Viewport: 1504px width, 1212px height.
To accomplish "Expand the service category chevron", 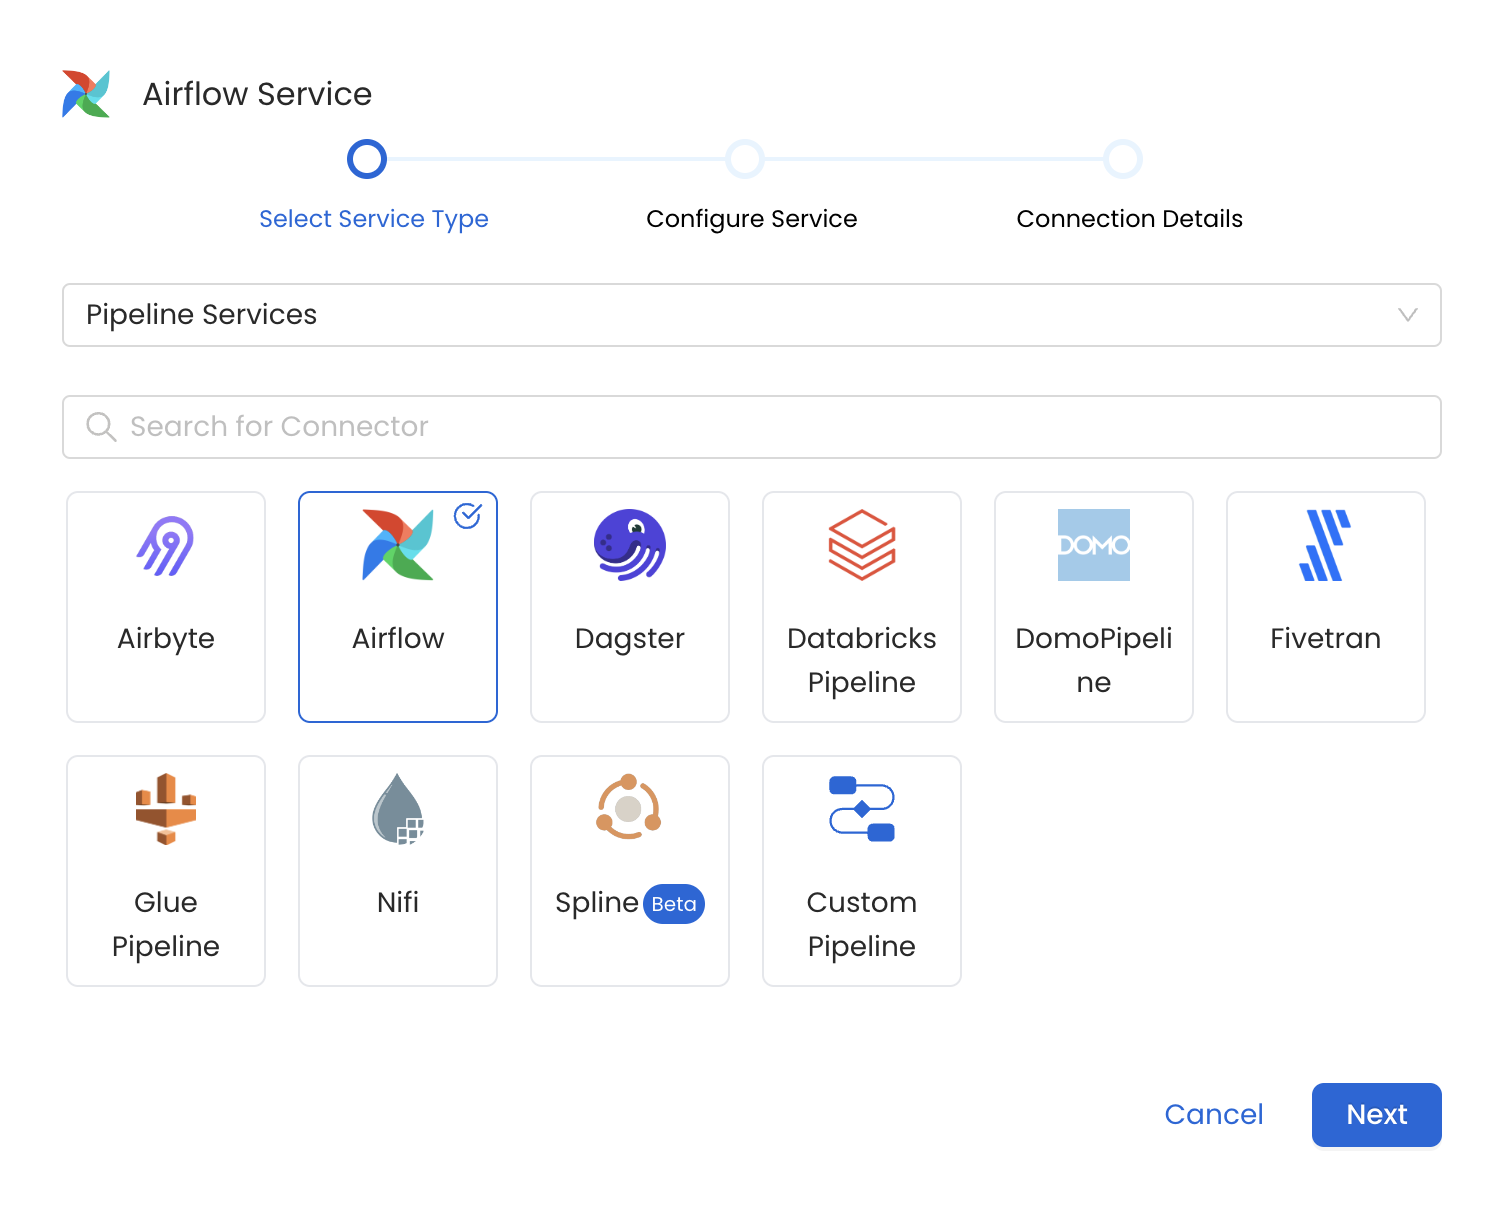I will 1410,315.
